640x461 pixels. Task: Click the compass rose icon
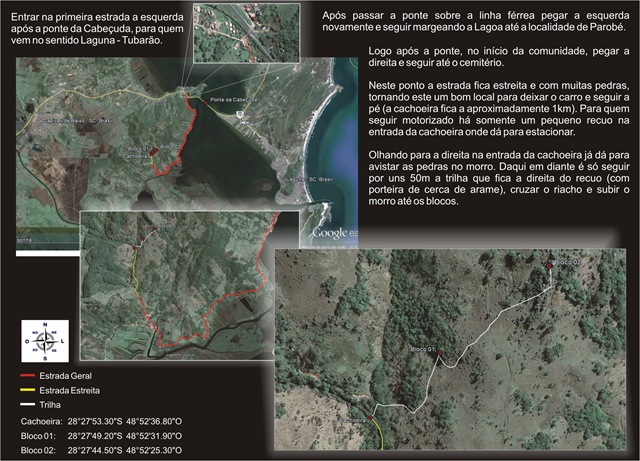(45, 341)
